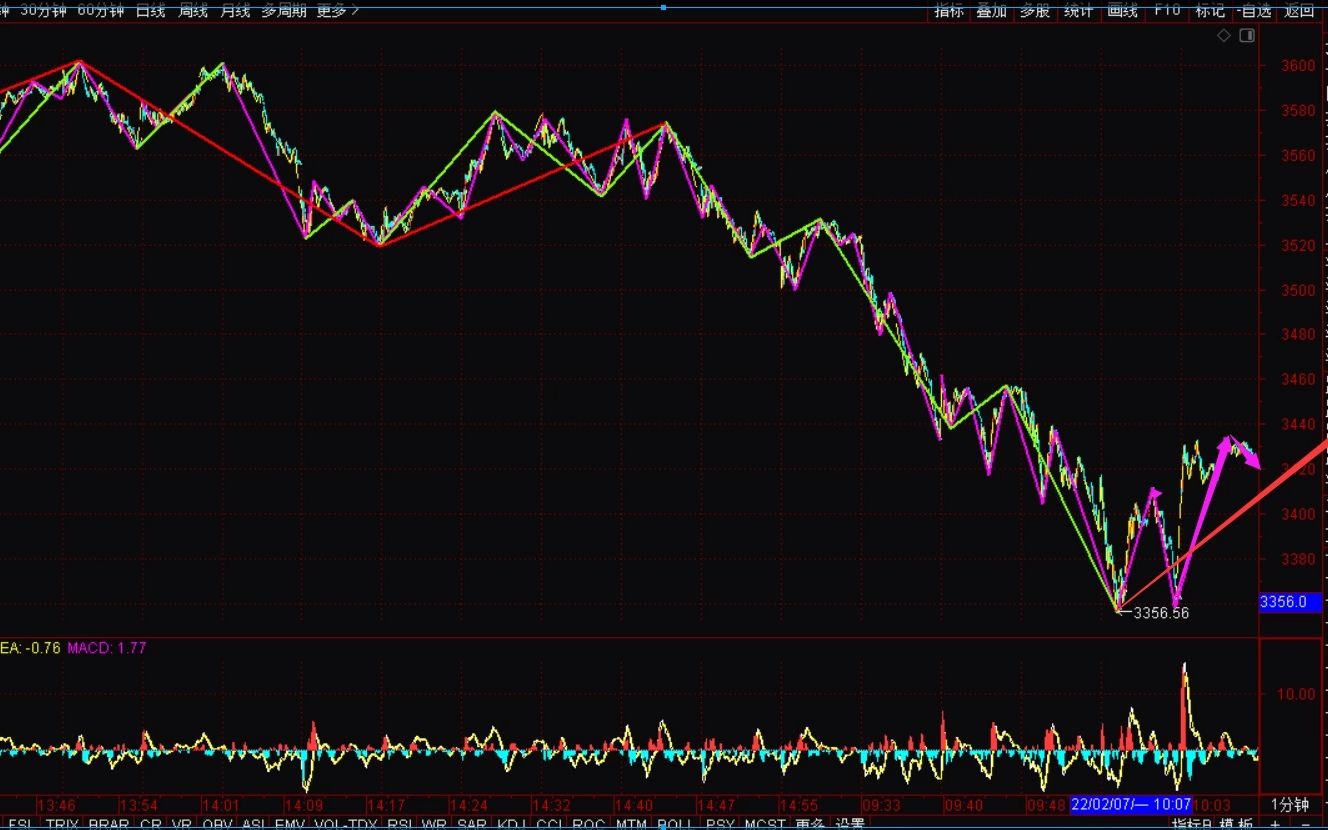Select the RSI indicator tab

pyautogui.click(x=400, y=824)
